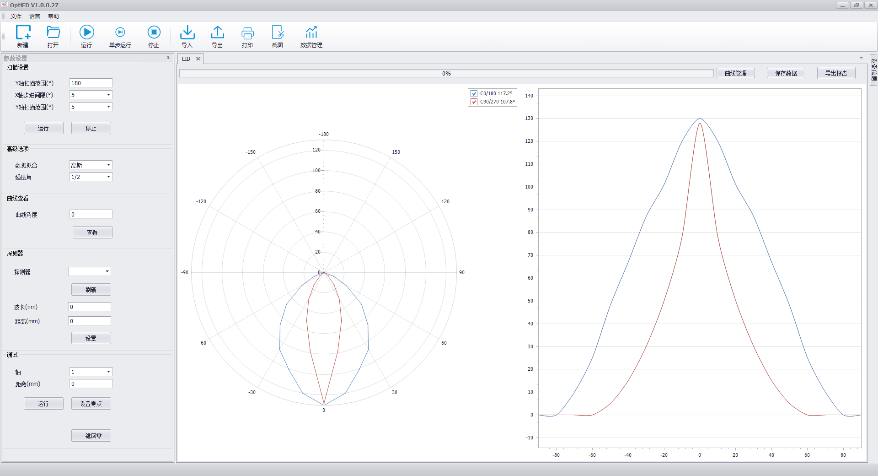Screen dimensions: 878x476
Task: Open the Settings (设置) menu
Action: click(34, 17)
